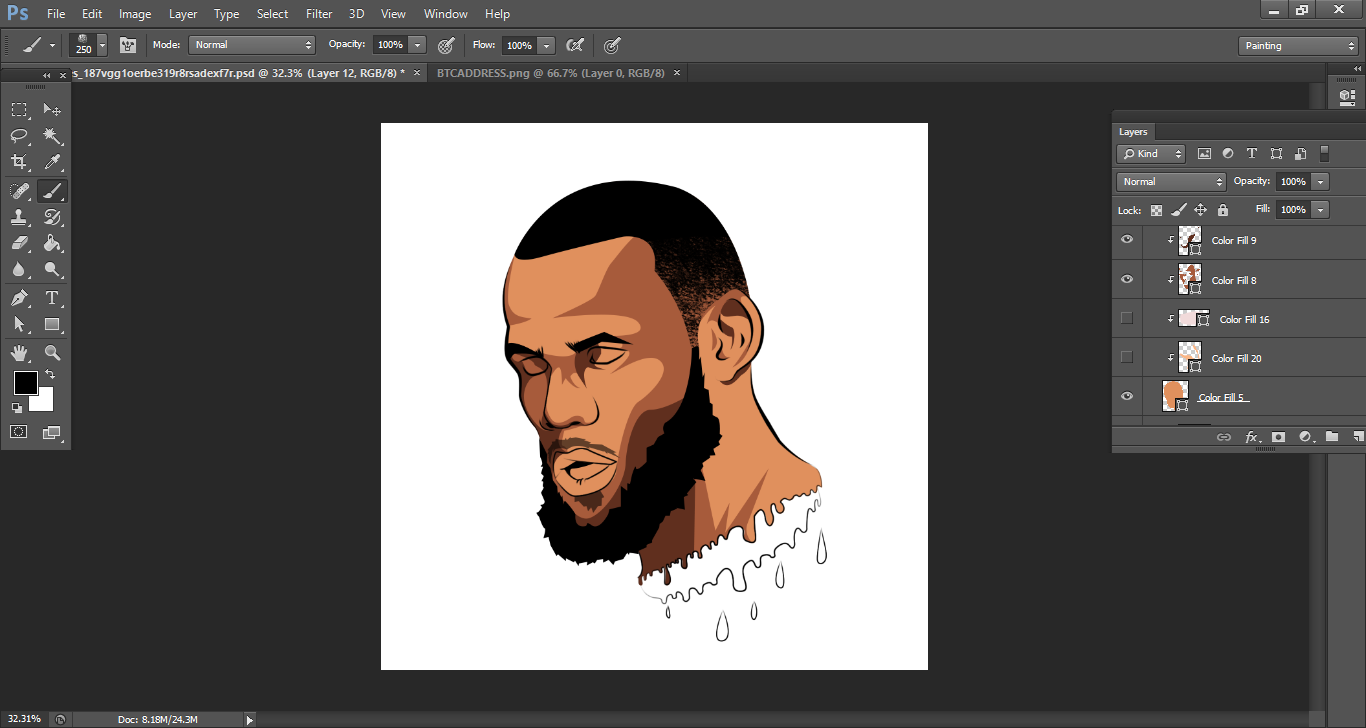Screen dimensions: 1366x728
Task: Select the Pen tool
Action: point(19,298)
